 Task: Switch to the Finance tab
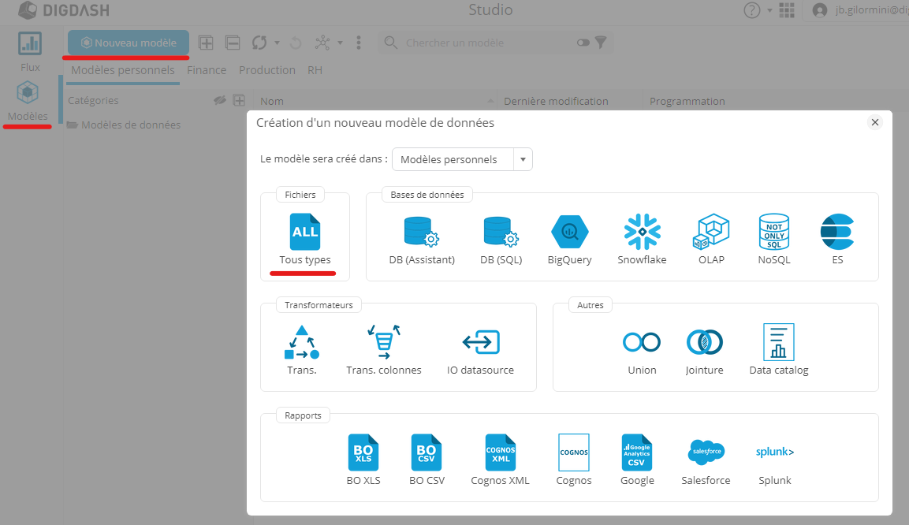206,70
